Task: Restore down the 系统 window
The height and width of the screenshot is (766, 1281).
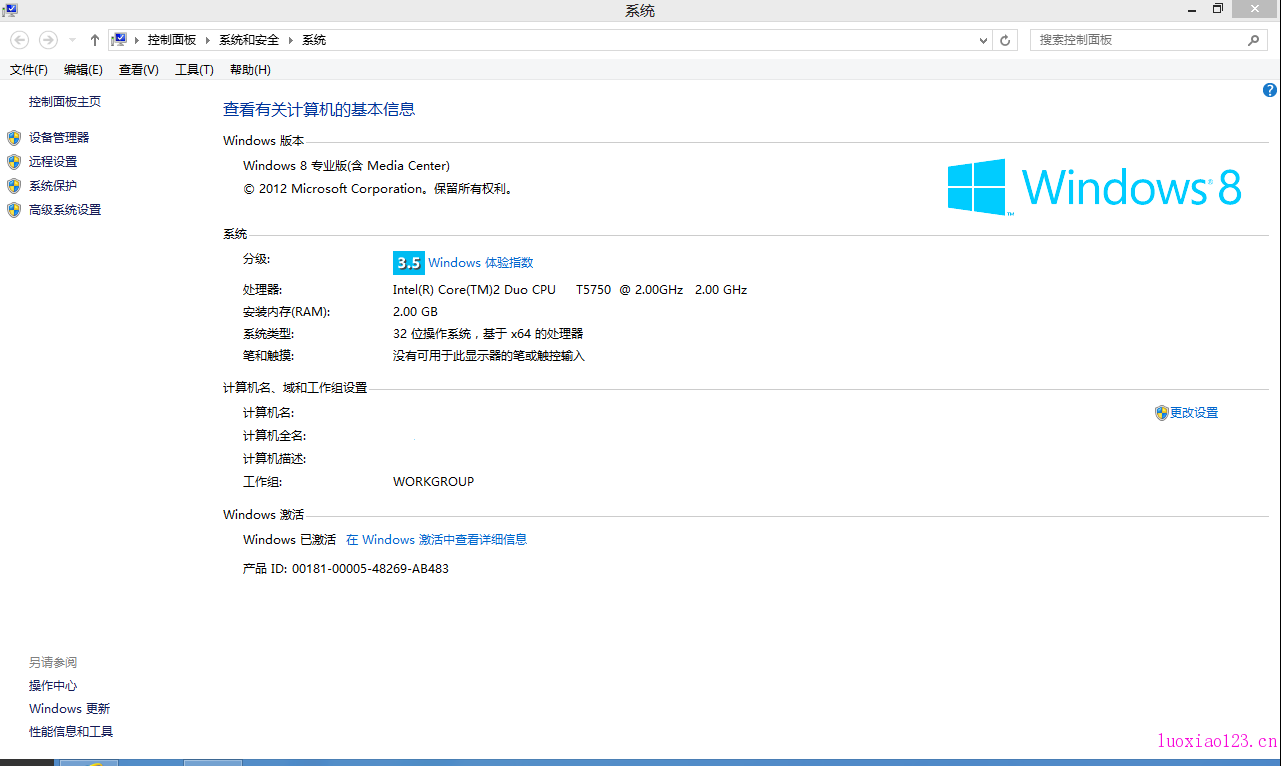Action: (x=1218, y=9)
